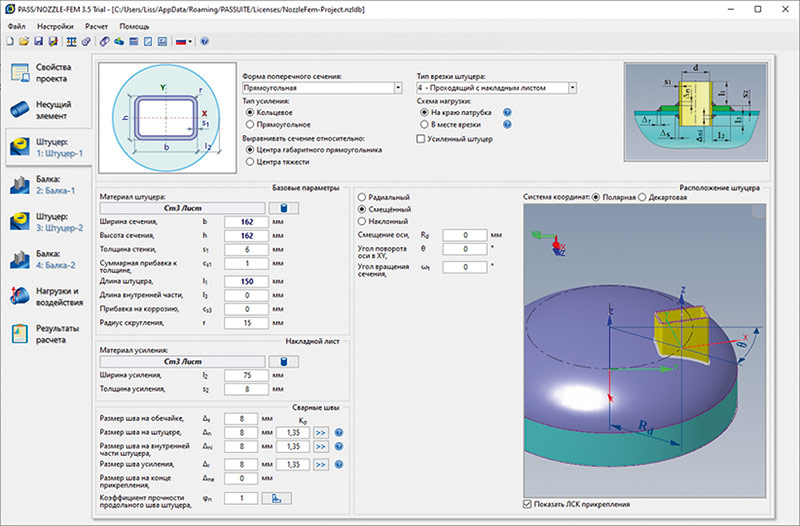Click >> button for Размер шва усиления
Screen dimensions: 800x526
320,464
